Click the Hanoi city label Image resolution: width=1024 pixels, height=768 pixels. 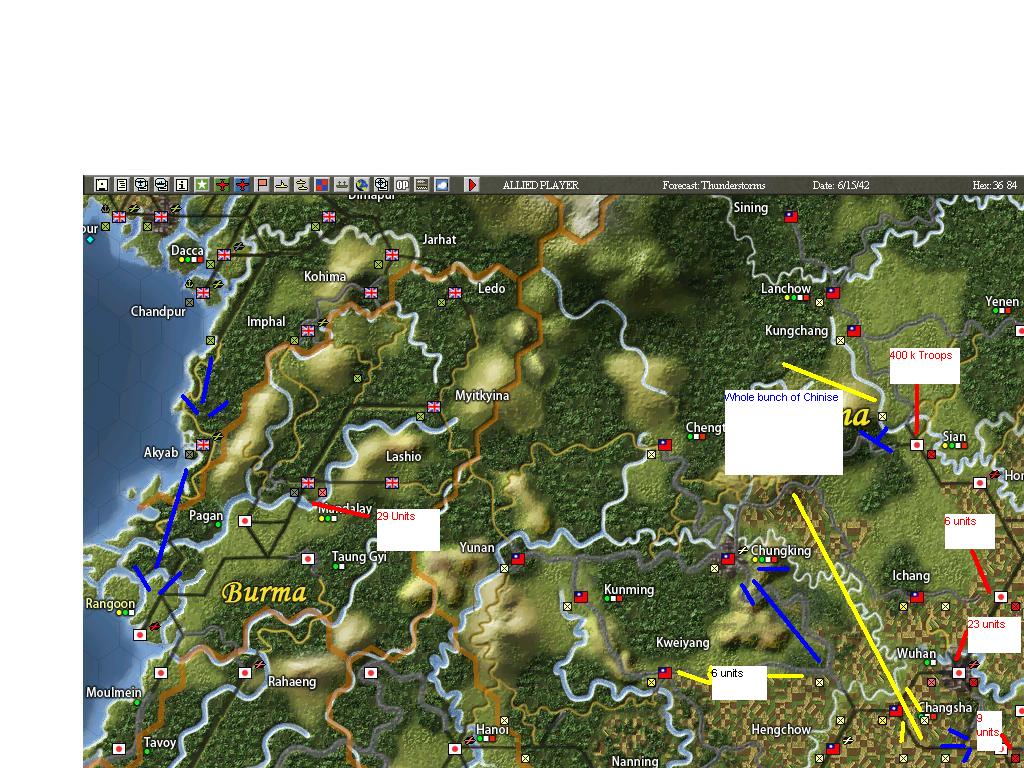click(x=492, y=729)
